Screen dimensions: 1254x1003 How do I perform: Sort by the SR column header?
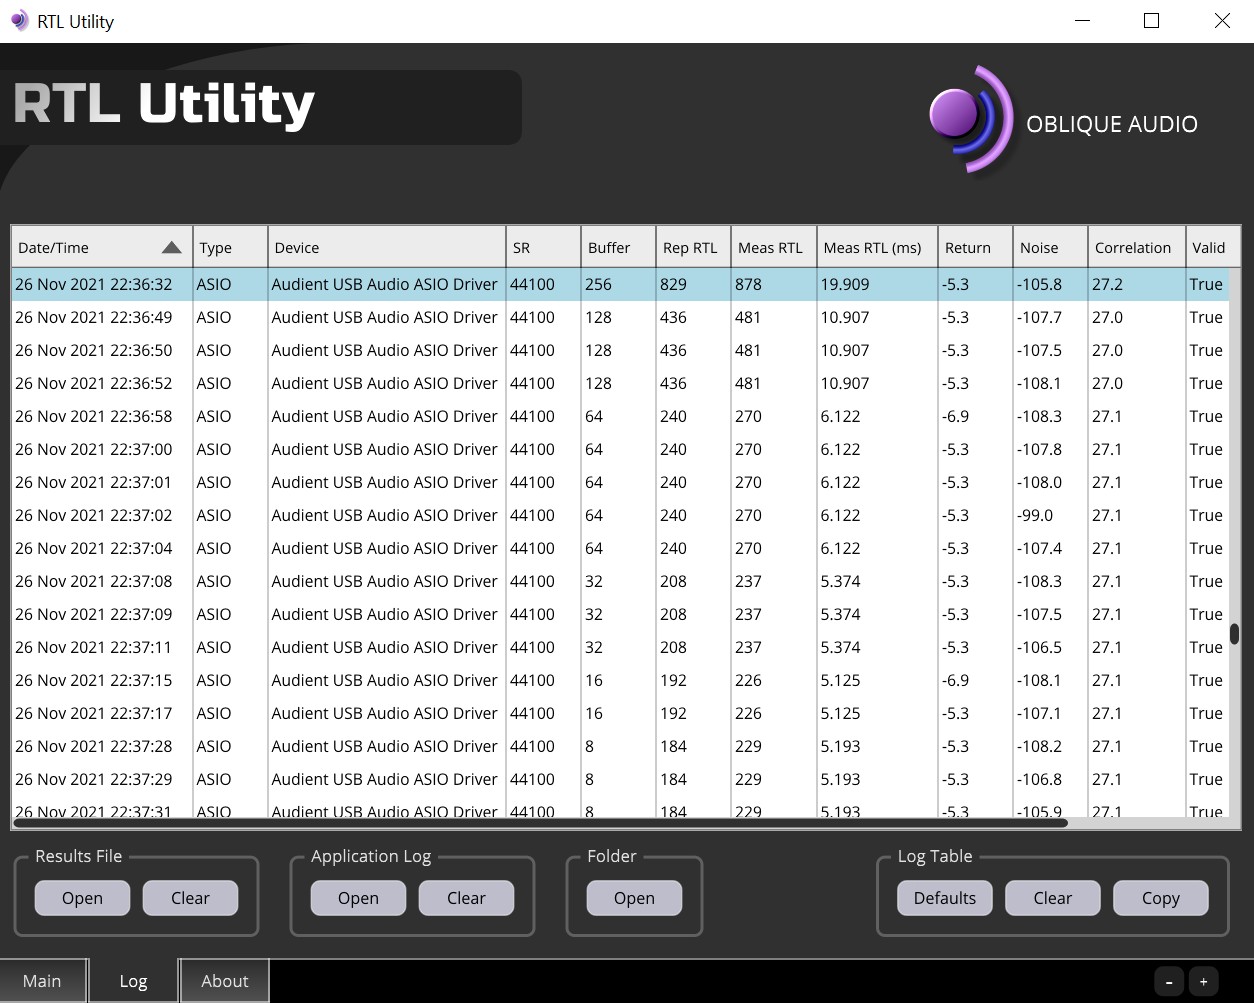coord(543,248)
